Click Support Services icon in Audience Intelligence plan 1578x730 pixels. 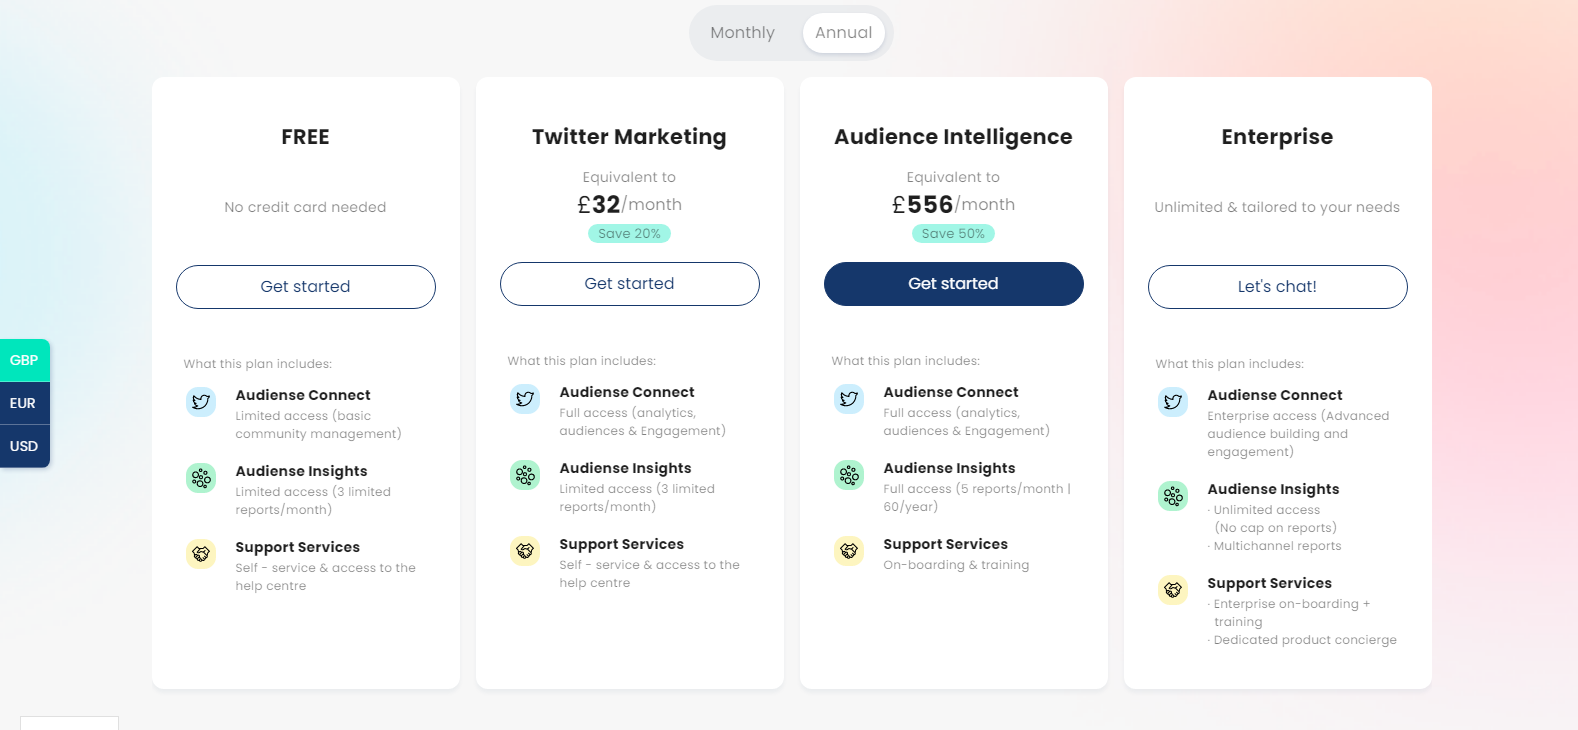point(849,551)
